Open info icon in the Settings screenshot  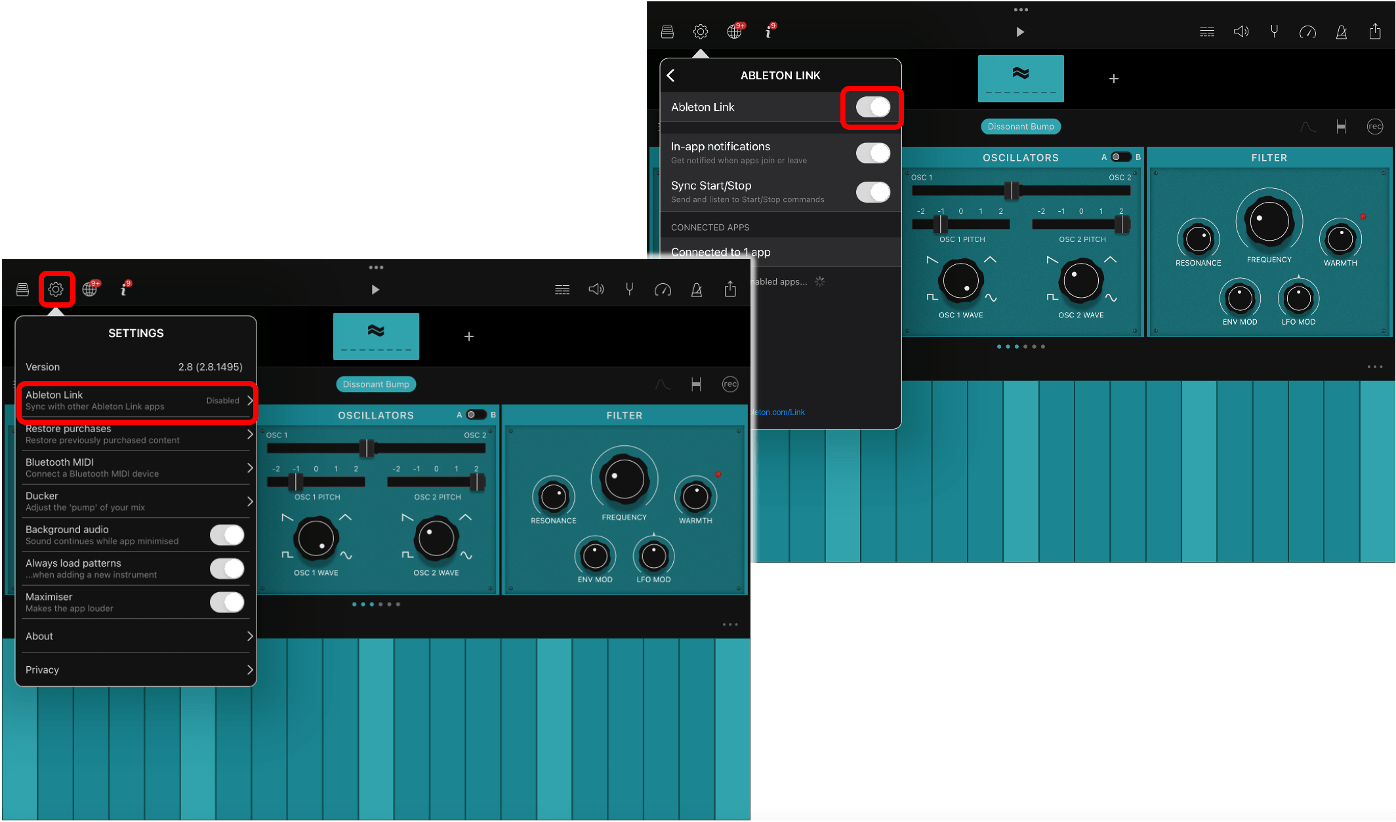point(125,289)
